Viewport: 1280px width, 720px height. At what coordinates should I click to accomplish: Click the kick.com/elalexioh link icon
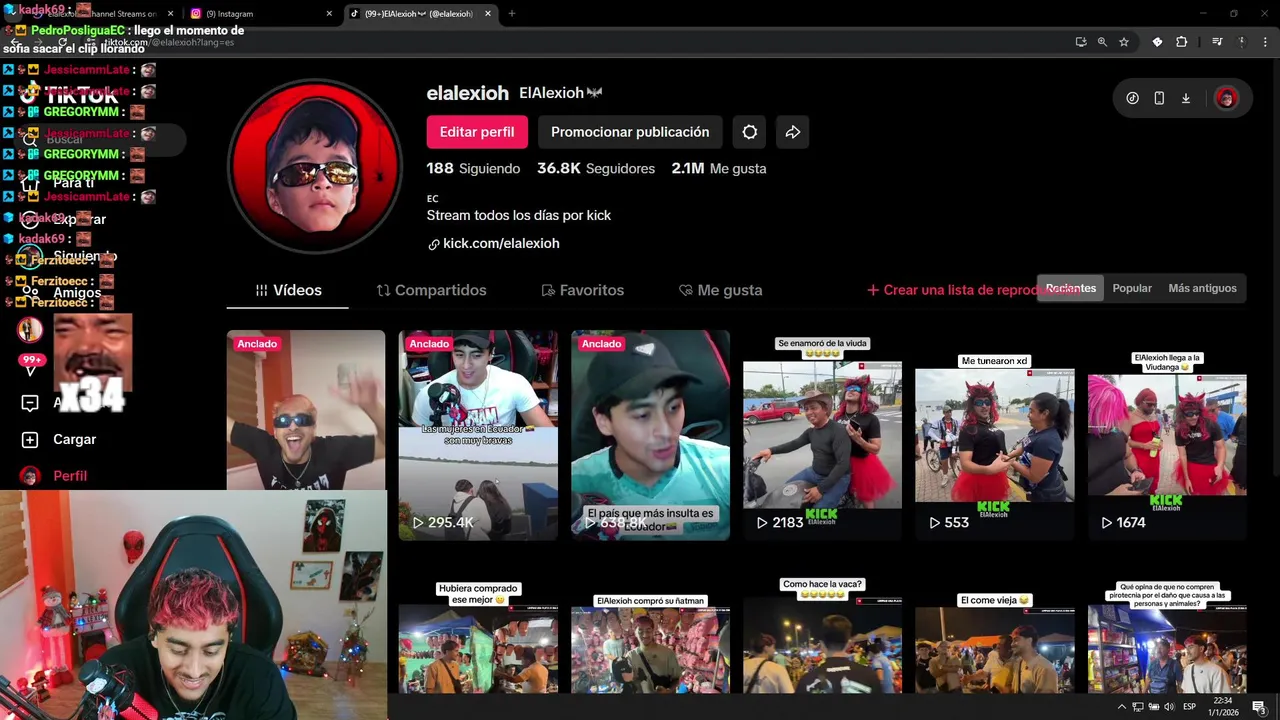pos(434,244)
